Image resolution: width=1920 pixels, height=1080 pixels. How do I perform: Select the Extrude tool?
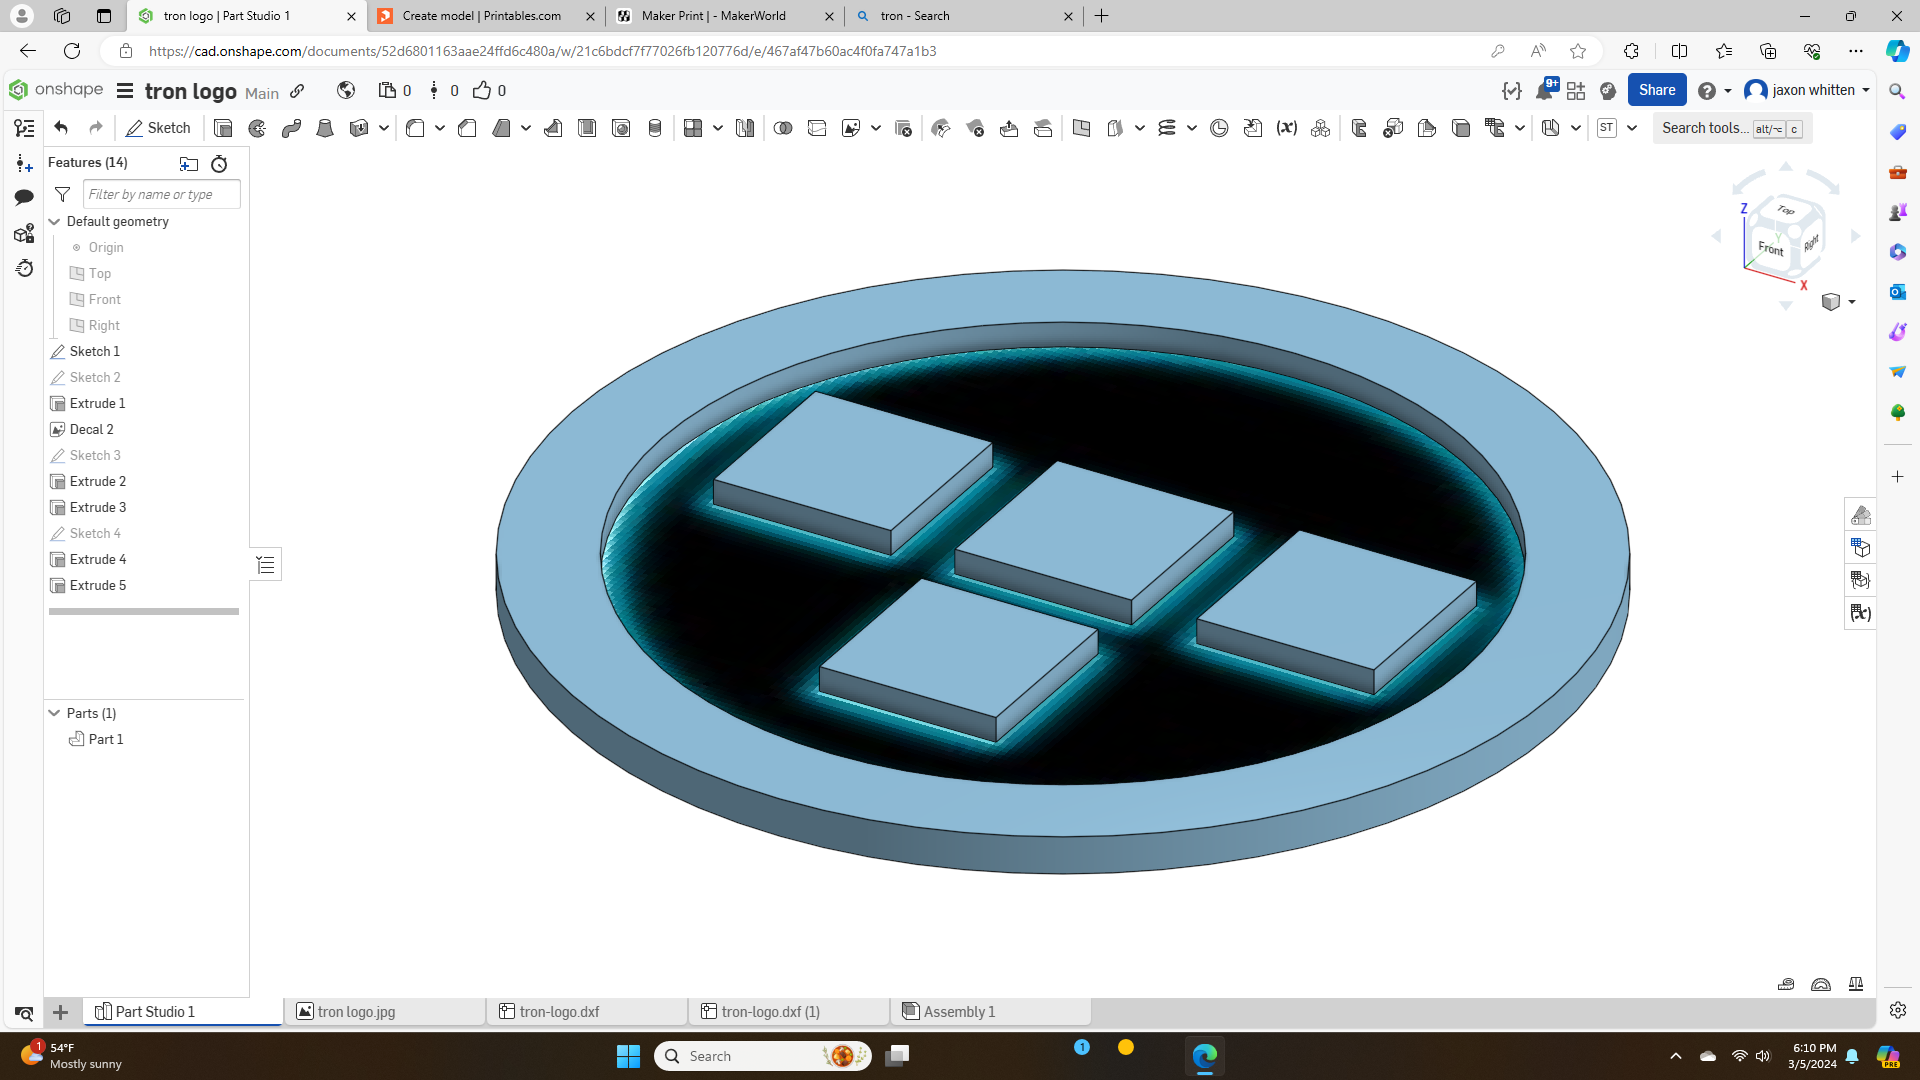tap(223, 128)
